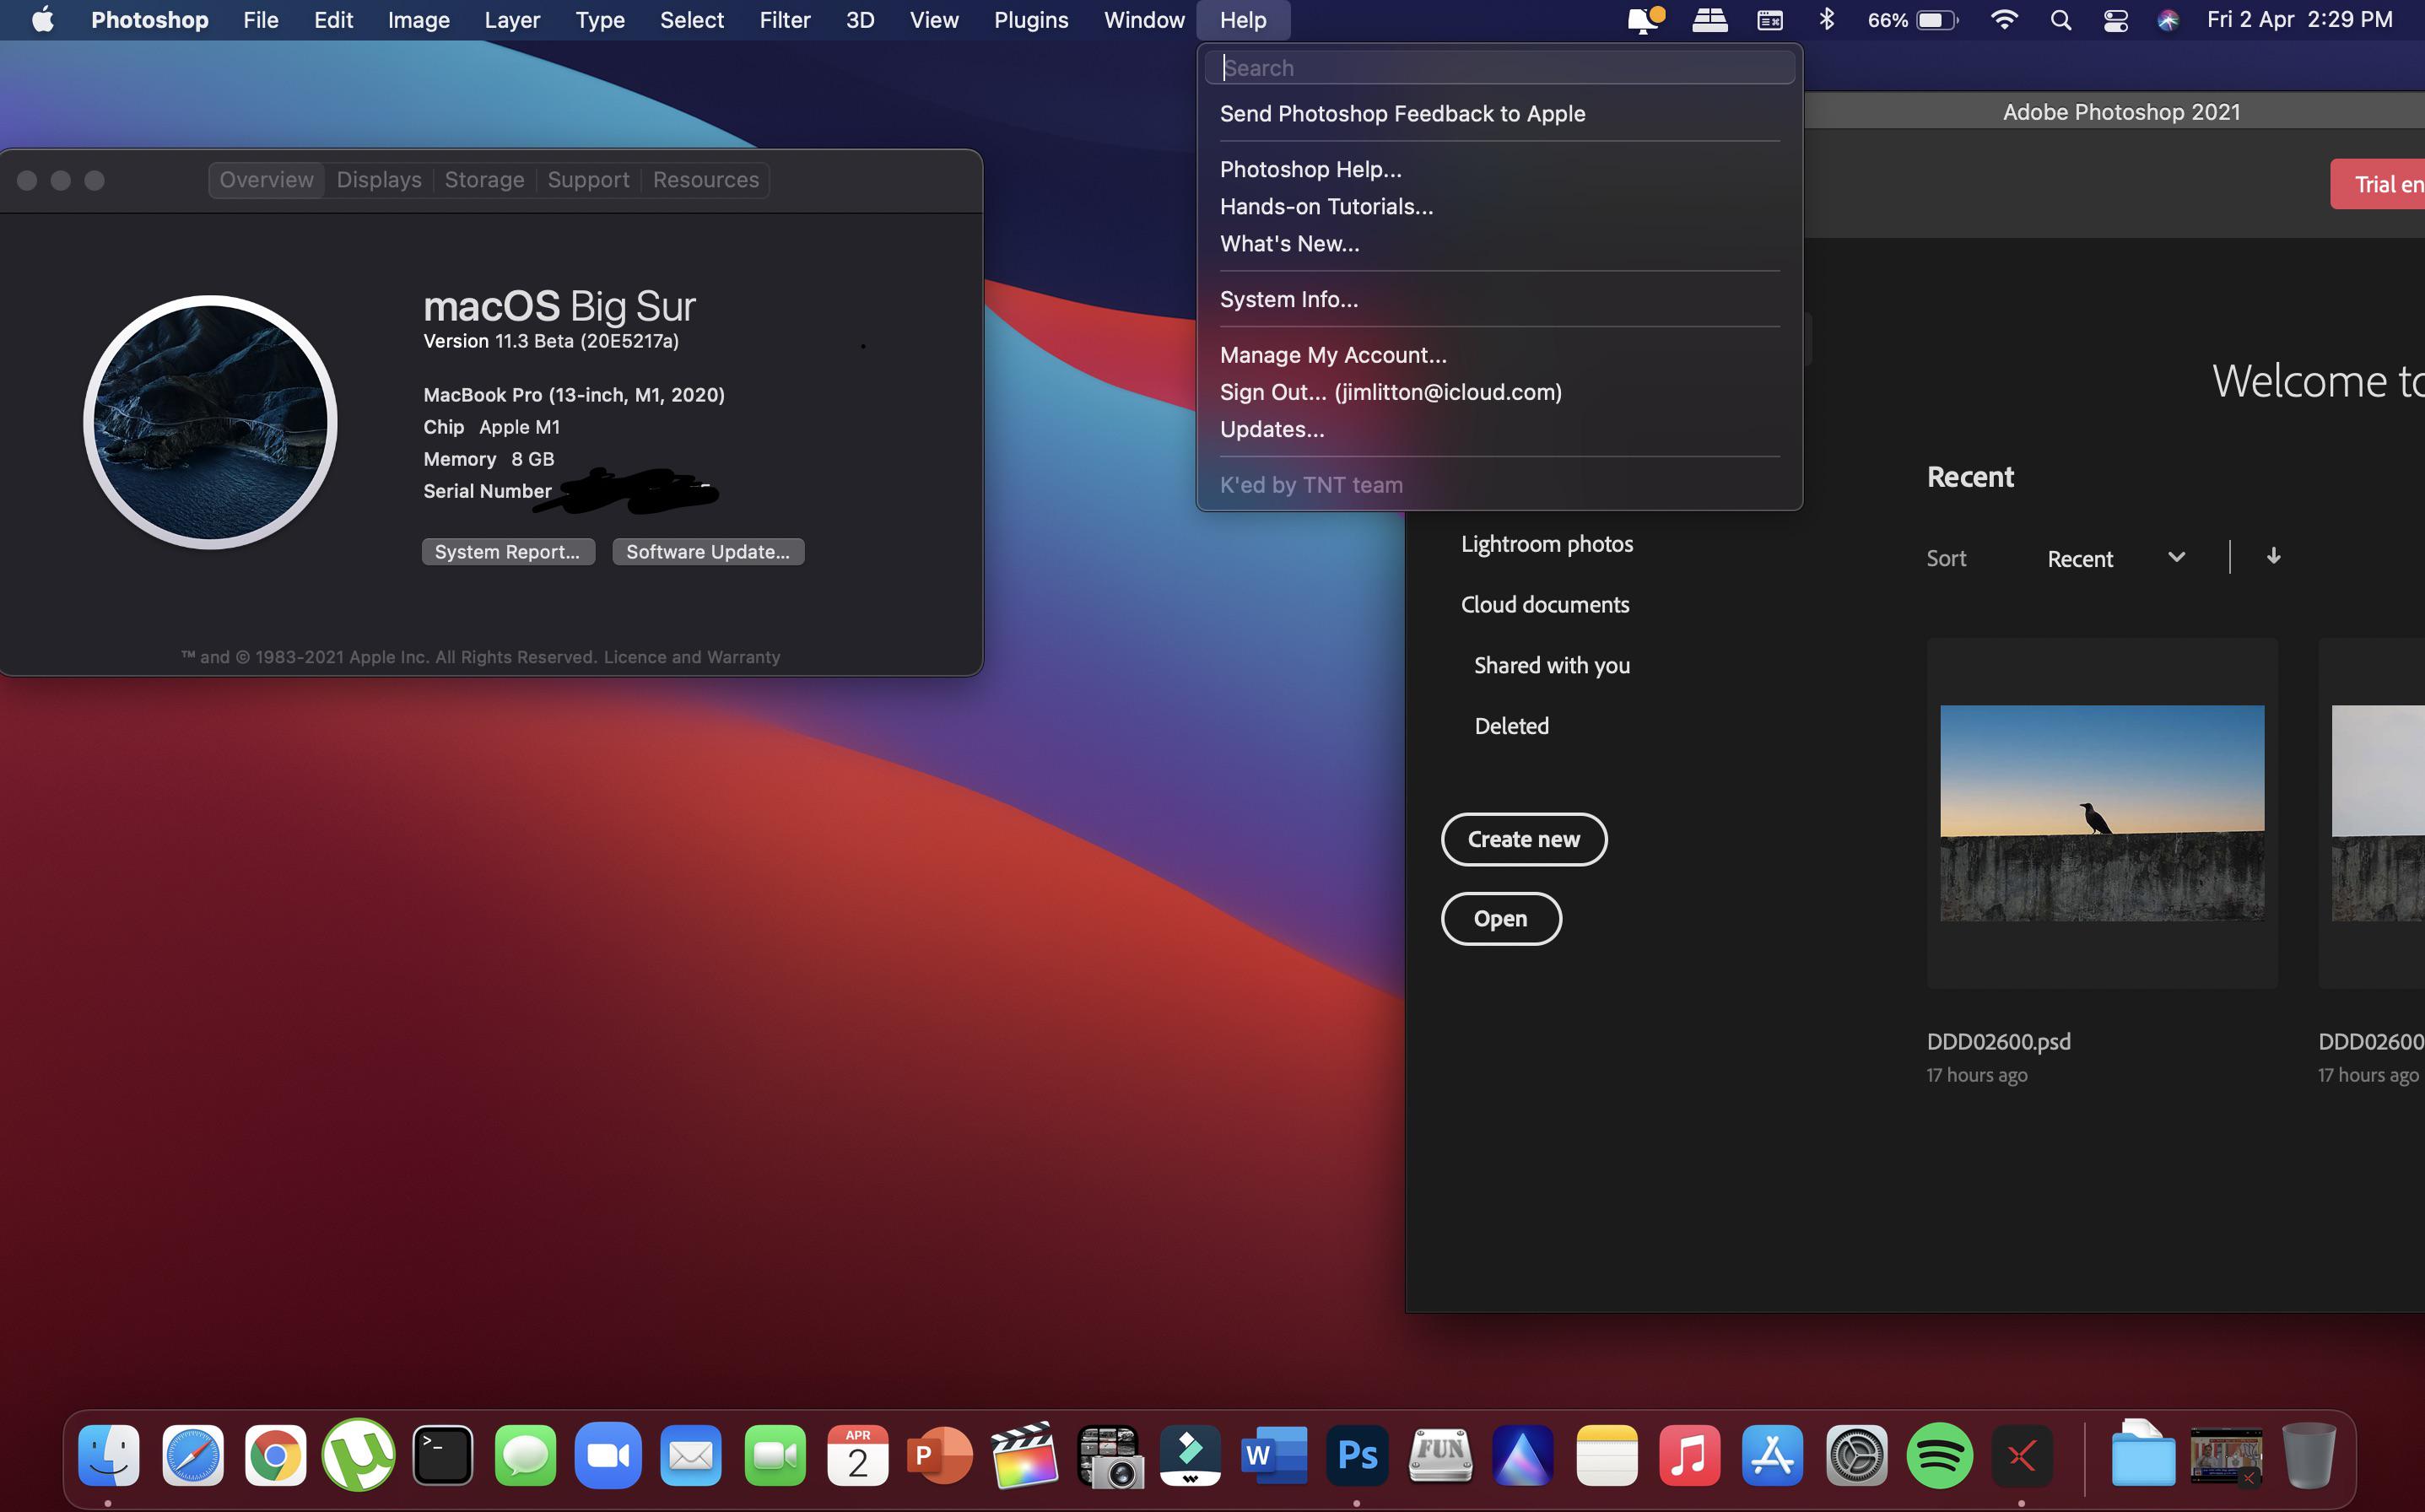Open Photoshop from the Dock
2425x1512 pixels.
coord(1357,1456)
